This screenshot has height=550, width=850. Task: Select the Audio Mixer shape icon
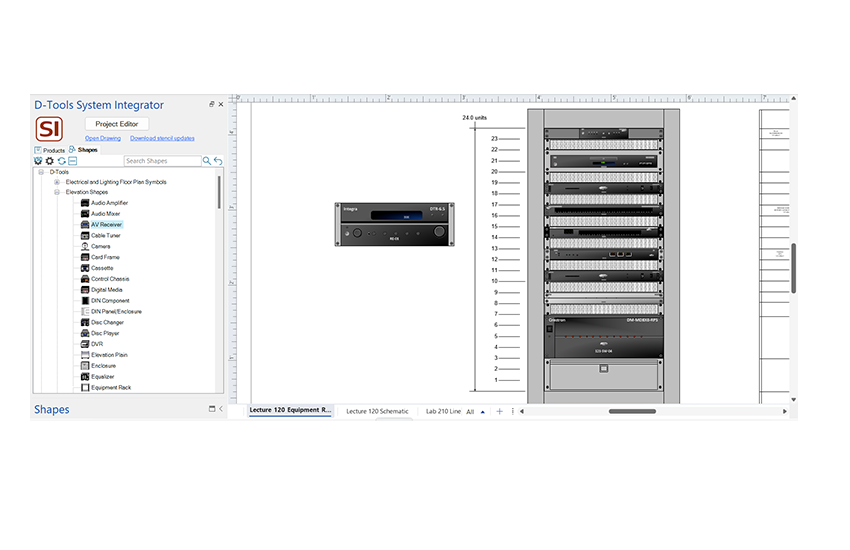[85, 213]
